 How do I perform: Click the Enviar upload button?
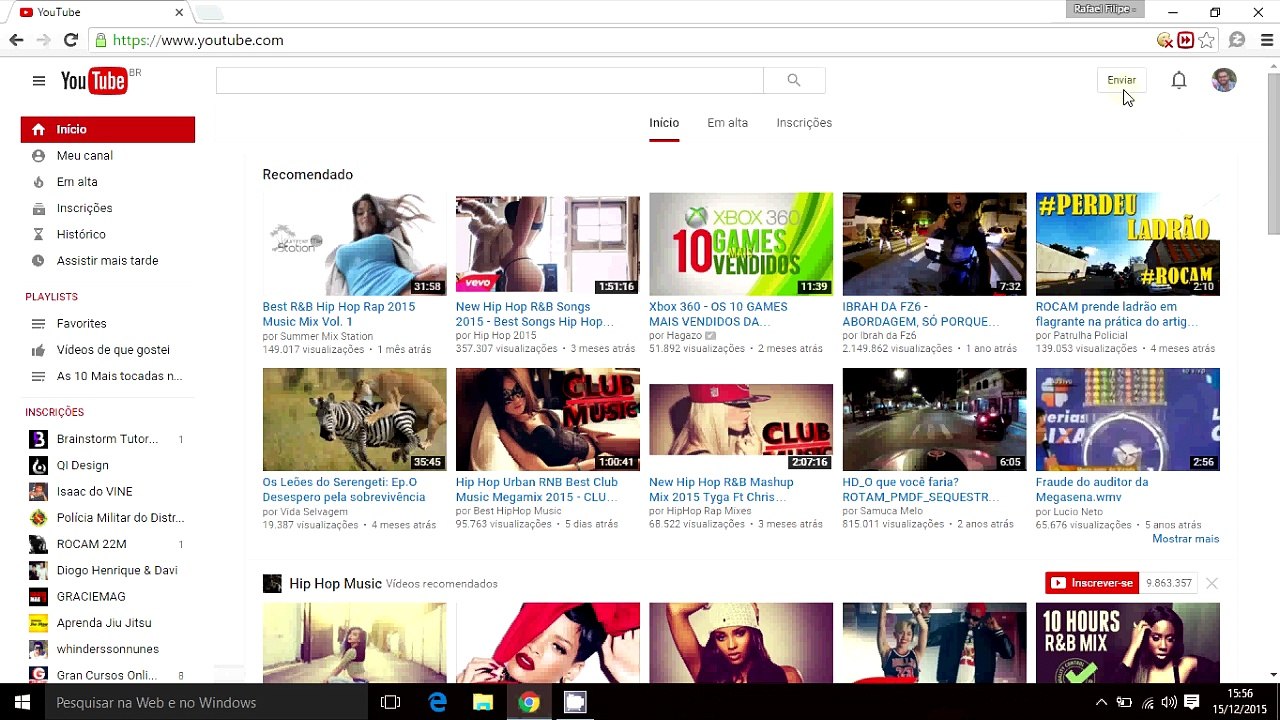tap(1121, 80)
